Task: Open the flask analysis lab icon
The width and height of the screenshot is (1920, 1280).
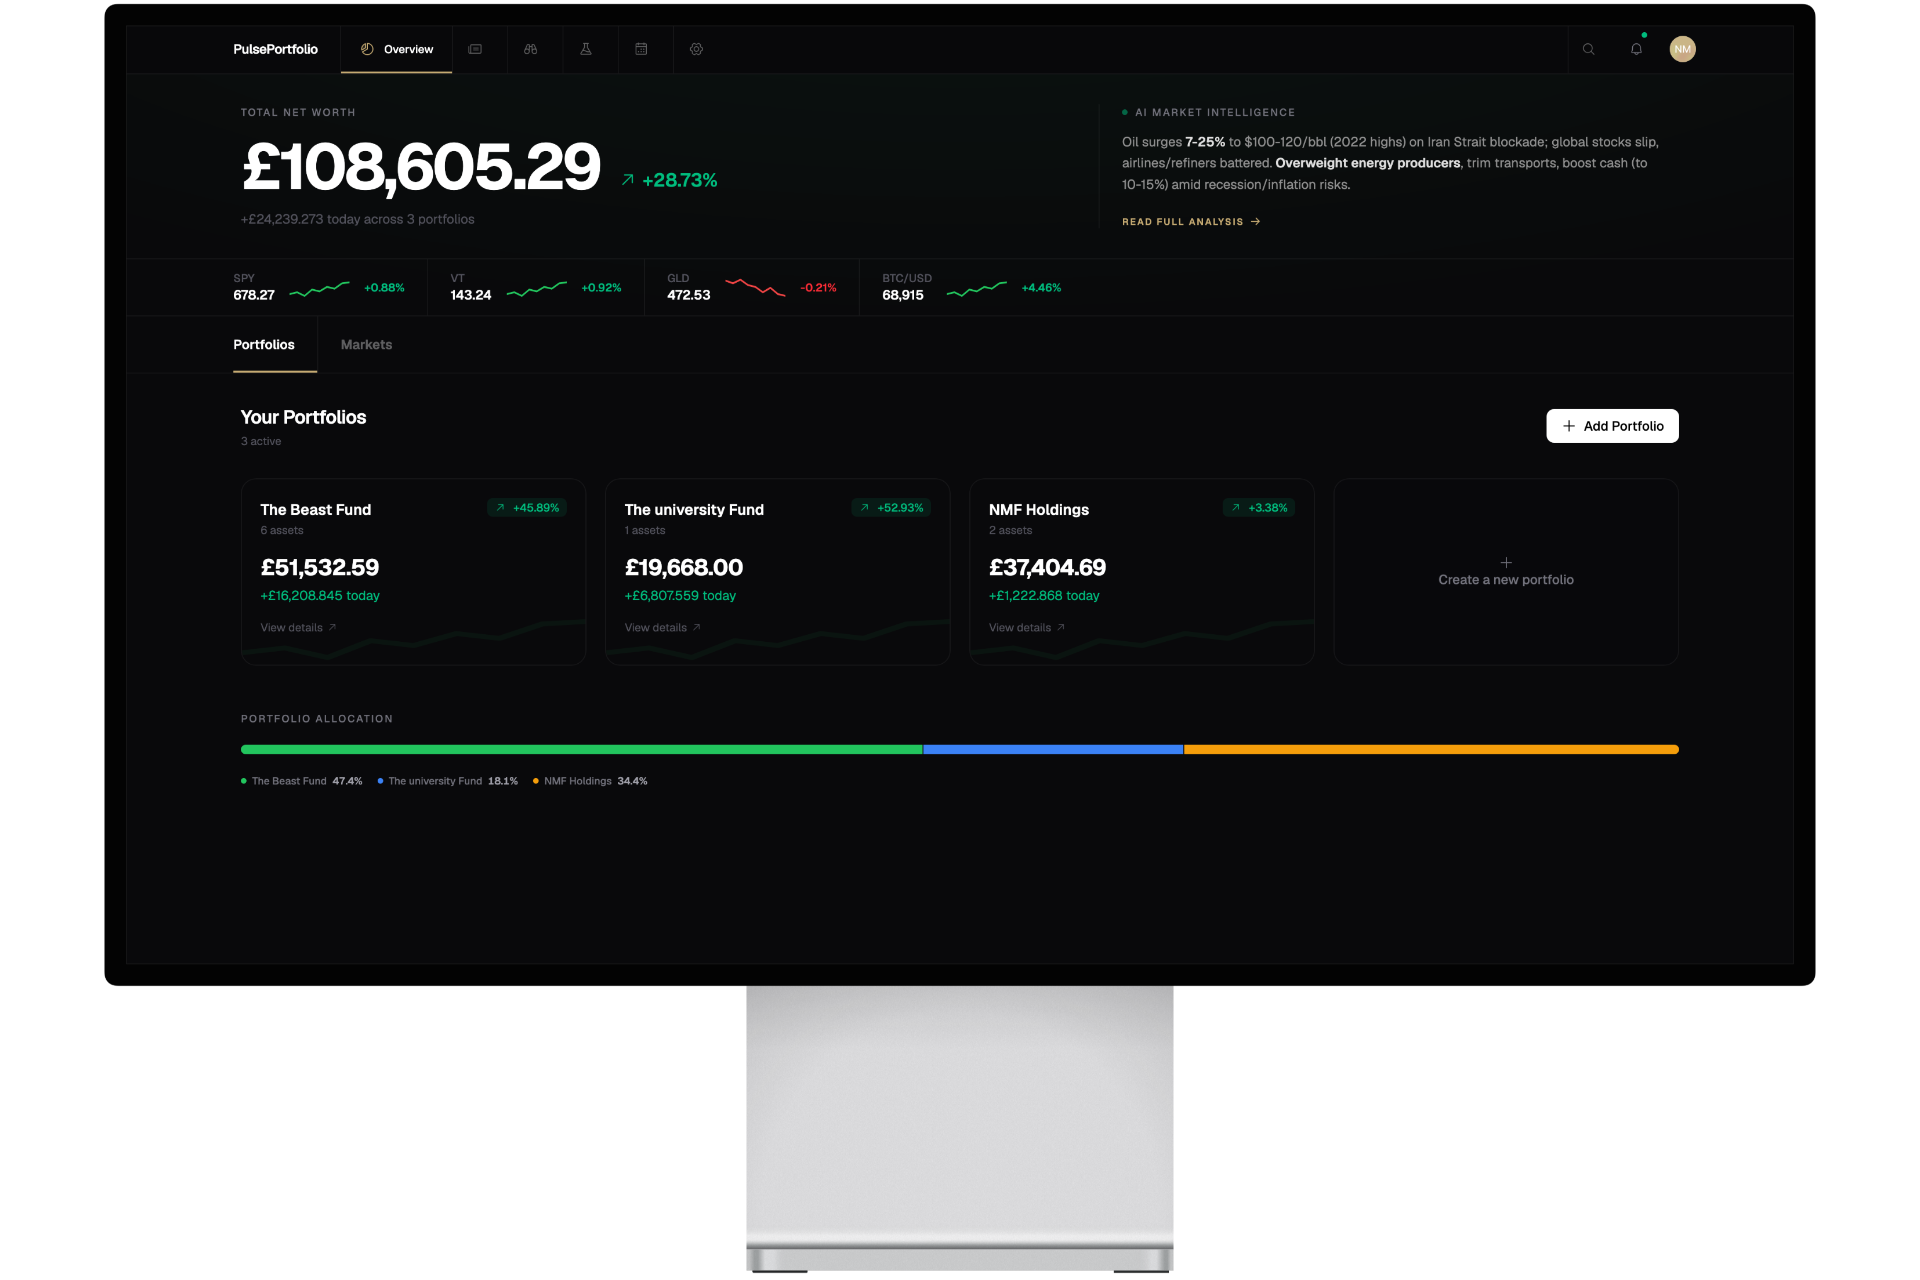Action: [586, 49]
